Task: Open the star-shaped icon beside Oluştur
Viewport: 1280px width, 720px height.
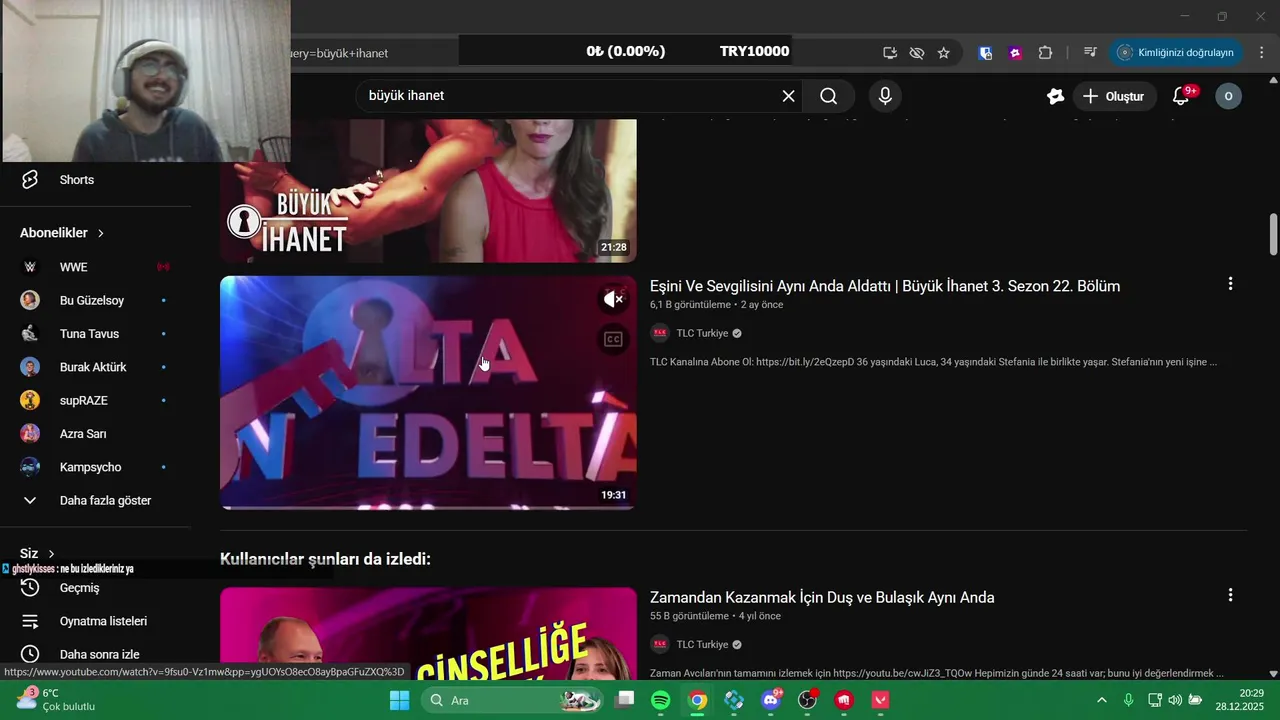Action: point(1055,96)
